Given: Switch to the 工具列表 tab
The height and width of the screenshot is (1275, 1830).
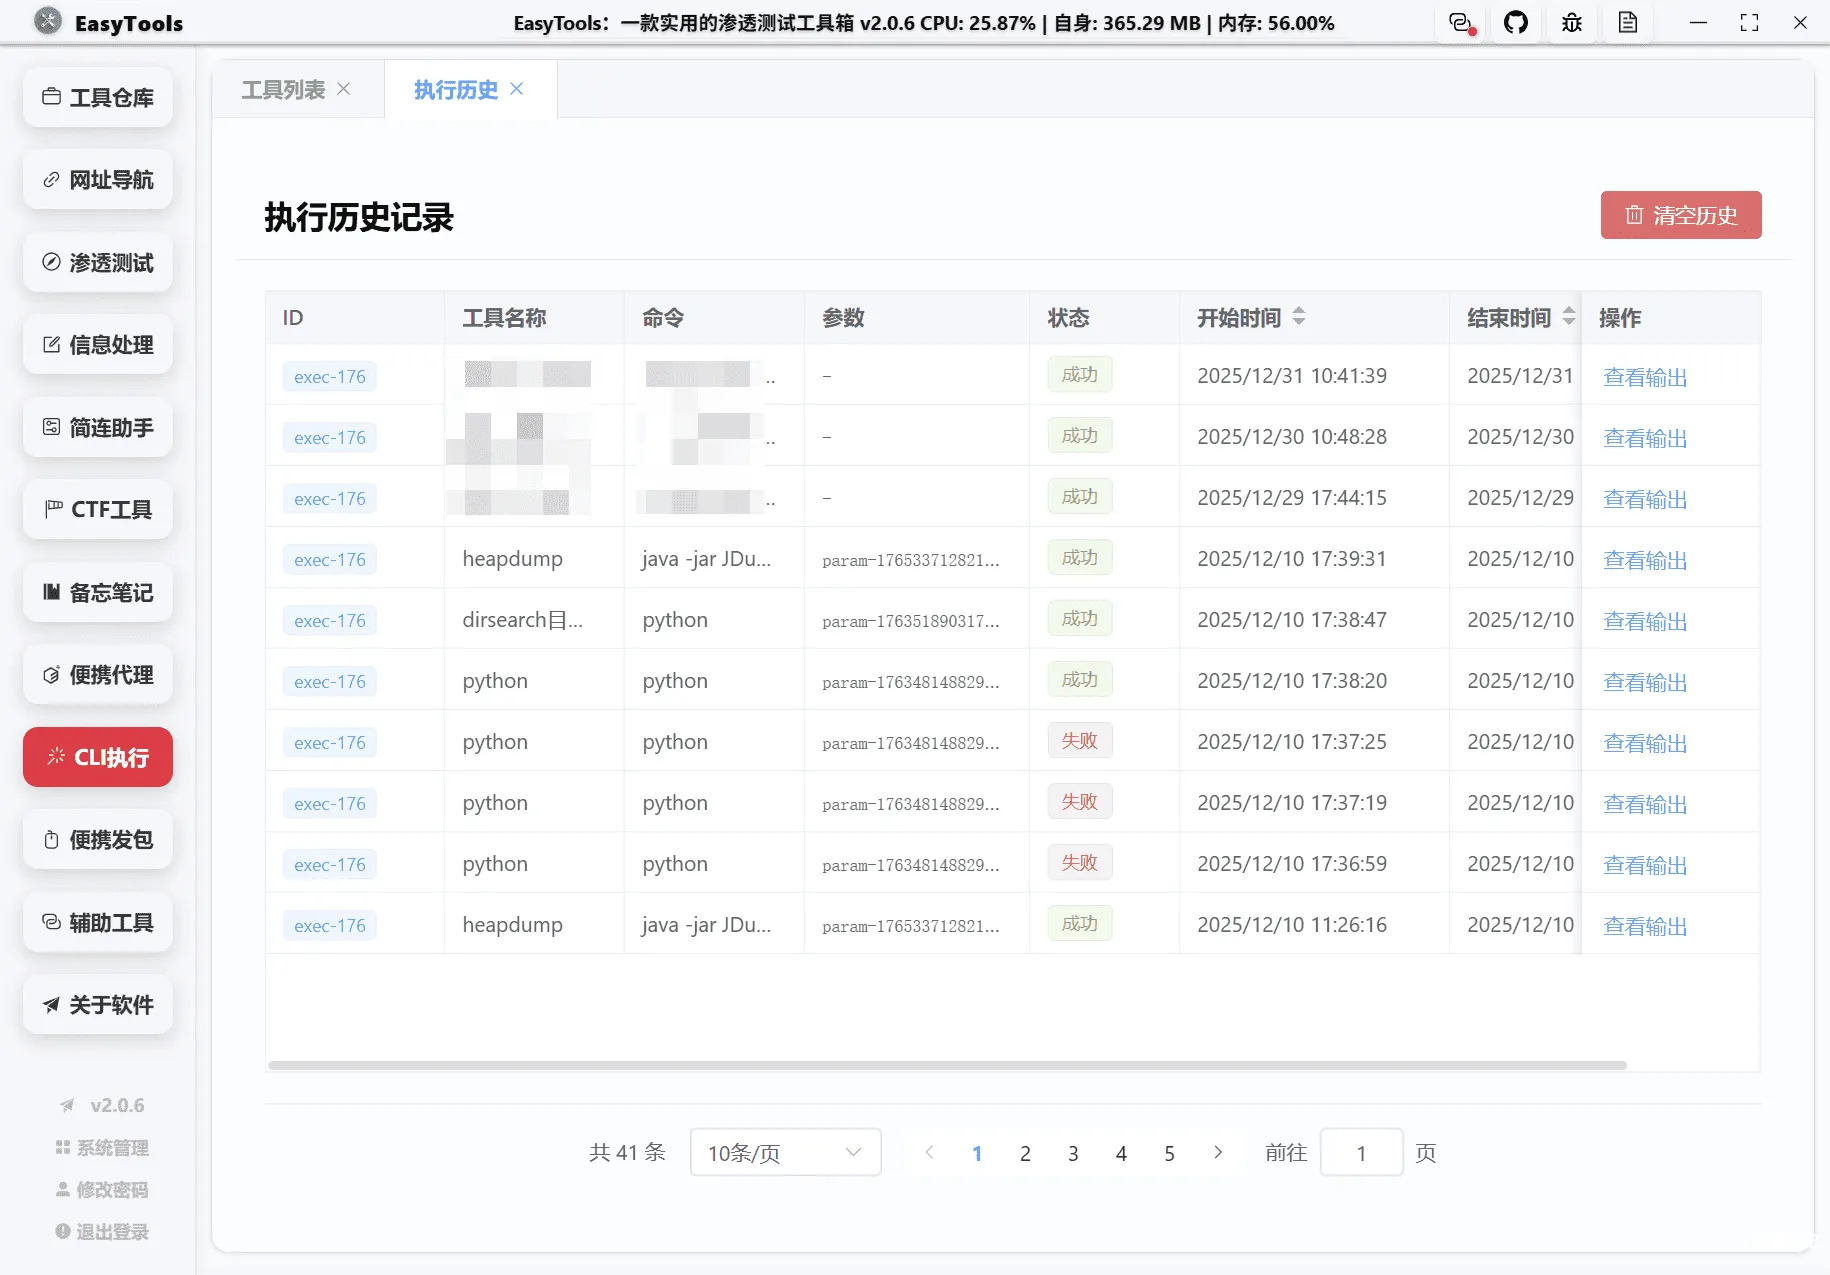Looking at the screenshot, I should 283,89.
